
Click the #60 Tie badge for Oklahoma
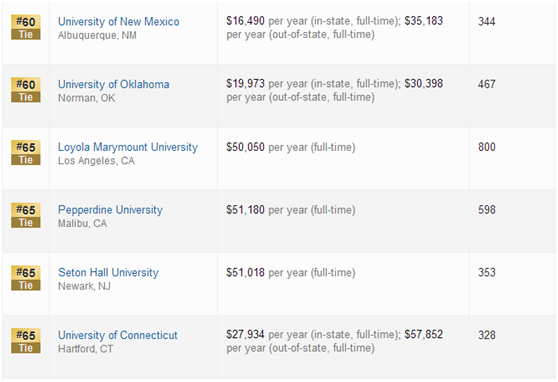coord(26,90)
